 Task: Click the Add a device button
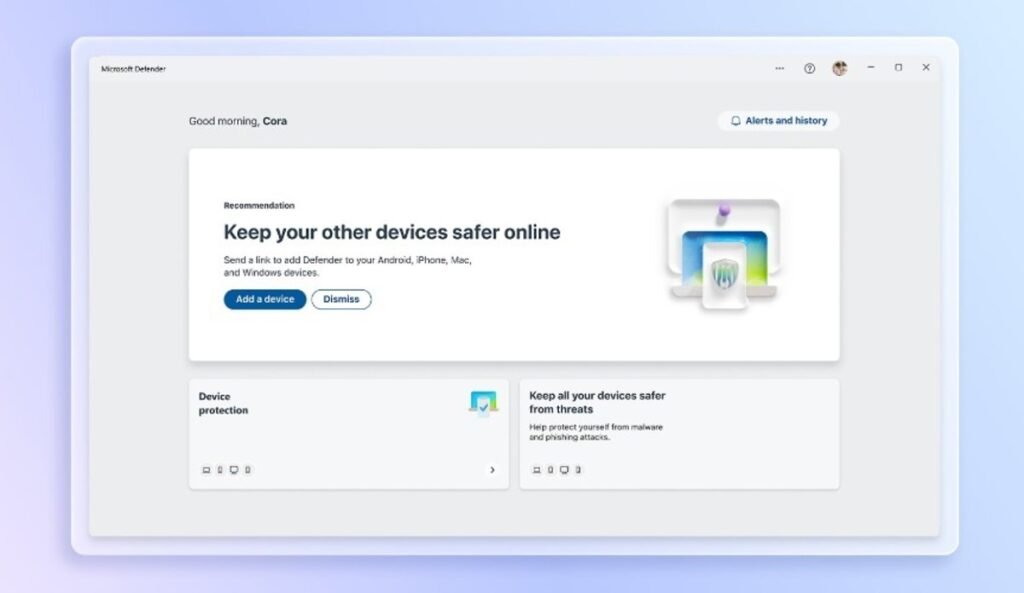click(x=263, y=299)
